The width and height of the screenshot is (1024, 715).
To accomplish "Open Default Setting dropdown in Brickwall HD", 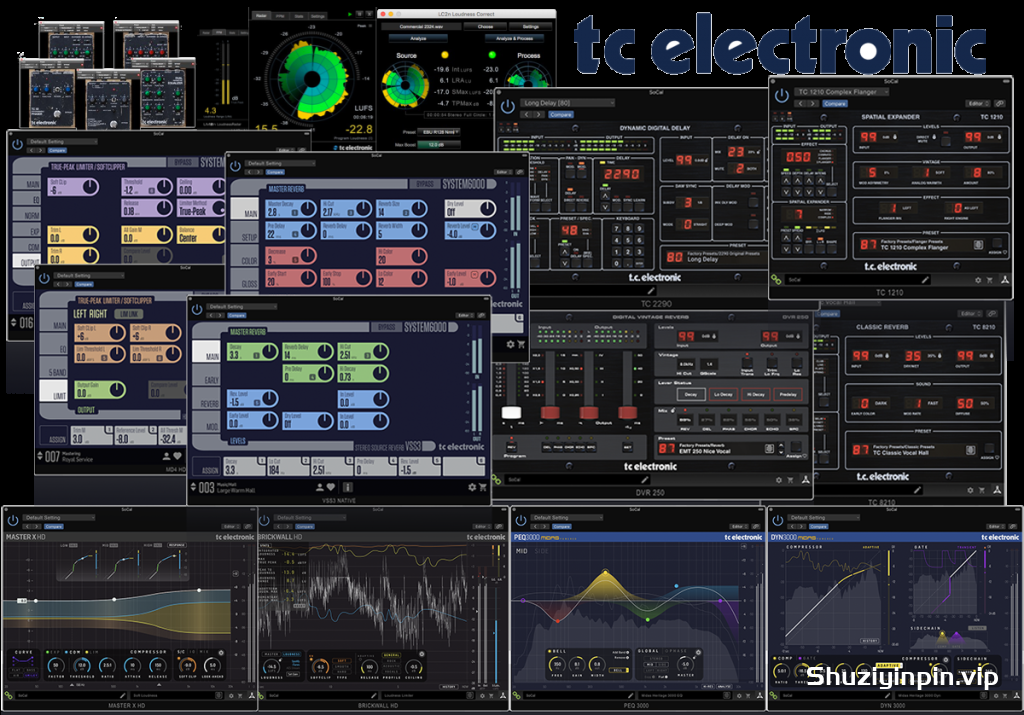I will point(312,517).
